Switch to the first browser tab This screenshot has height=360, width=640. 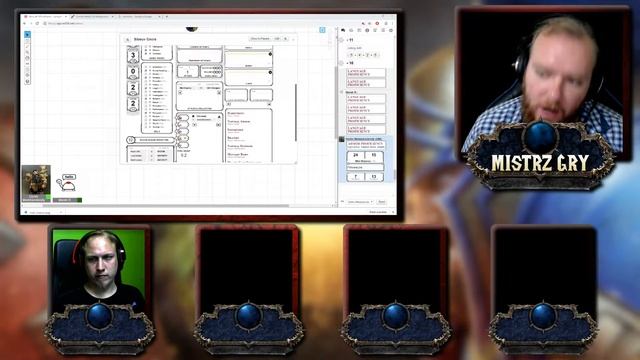click(x=46, y=17)
